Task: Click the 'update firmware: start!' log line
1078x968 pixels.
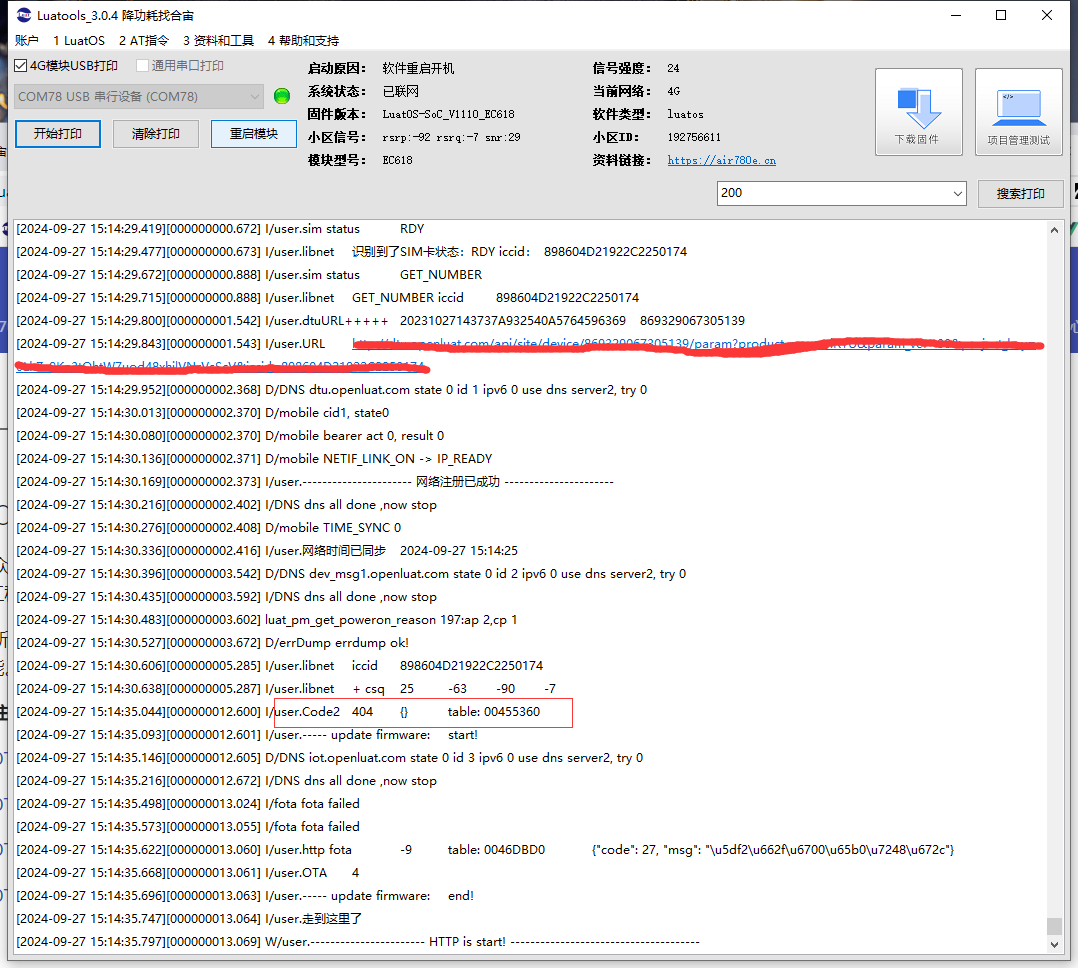Action: (x=247, y=735)
